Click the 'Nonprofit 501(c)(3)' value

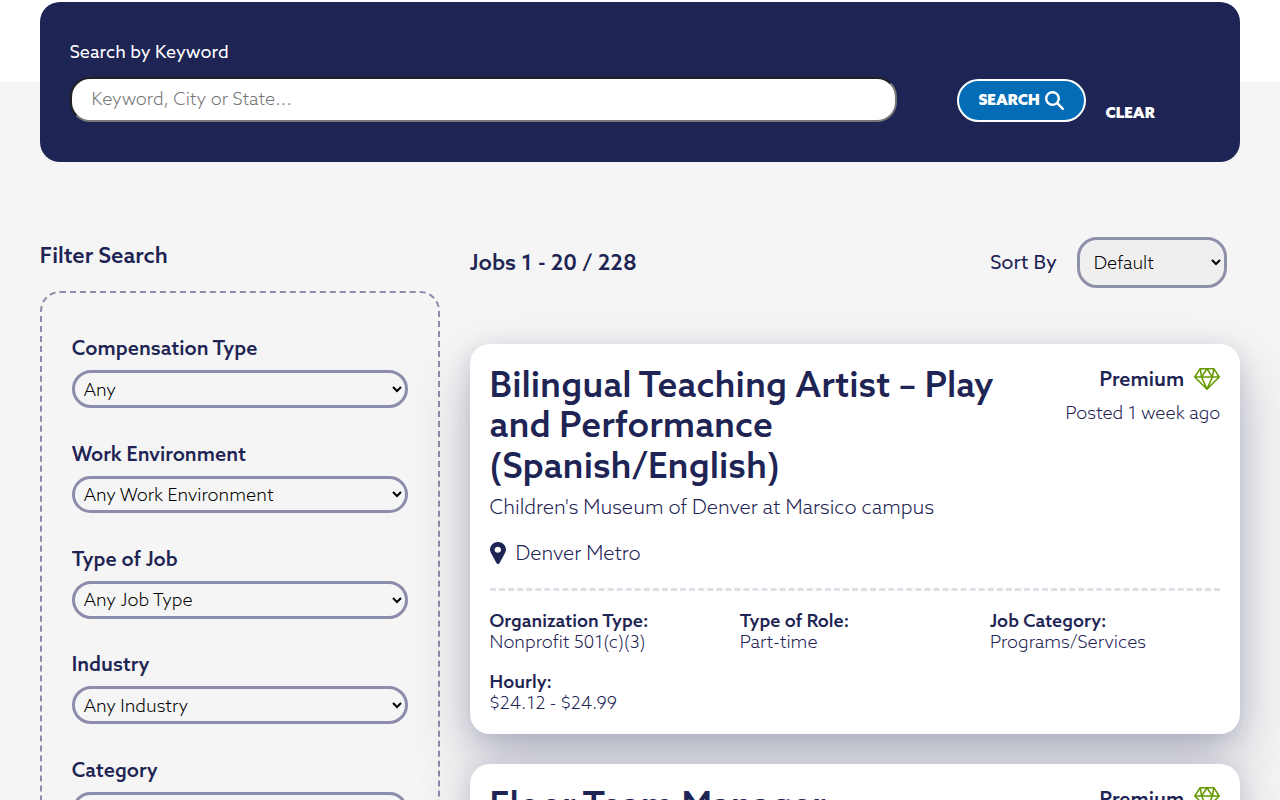[x=568, y=642]
